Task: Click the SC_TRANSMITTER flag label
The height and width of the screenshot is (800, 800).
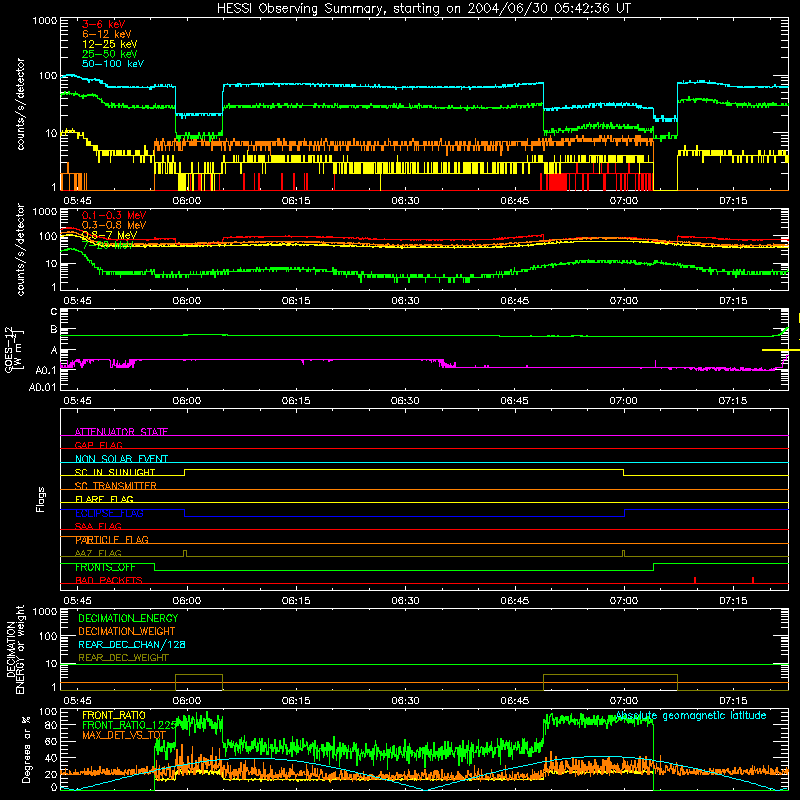Action: (115, 486)
